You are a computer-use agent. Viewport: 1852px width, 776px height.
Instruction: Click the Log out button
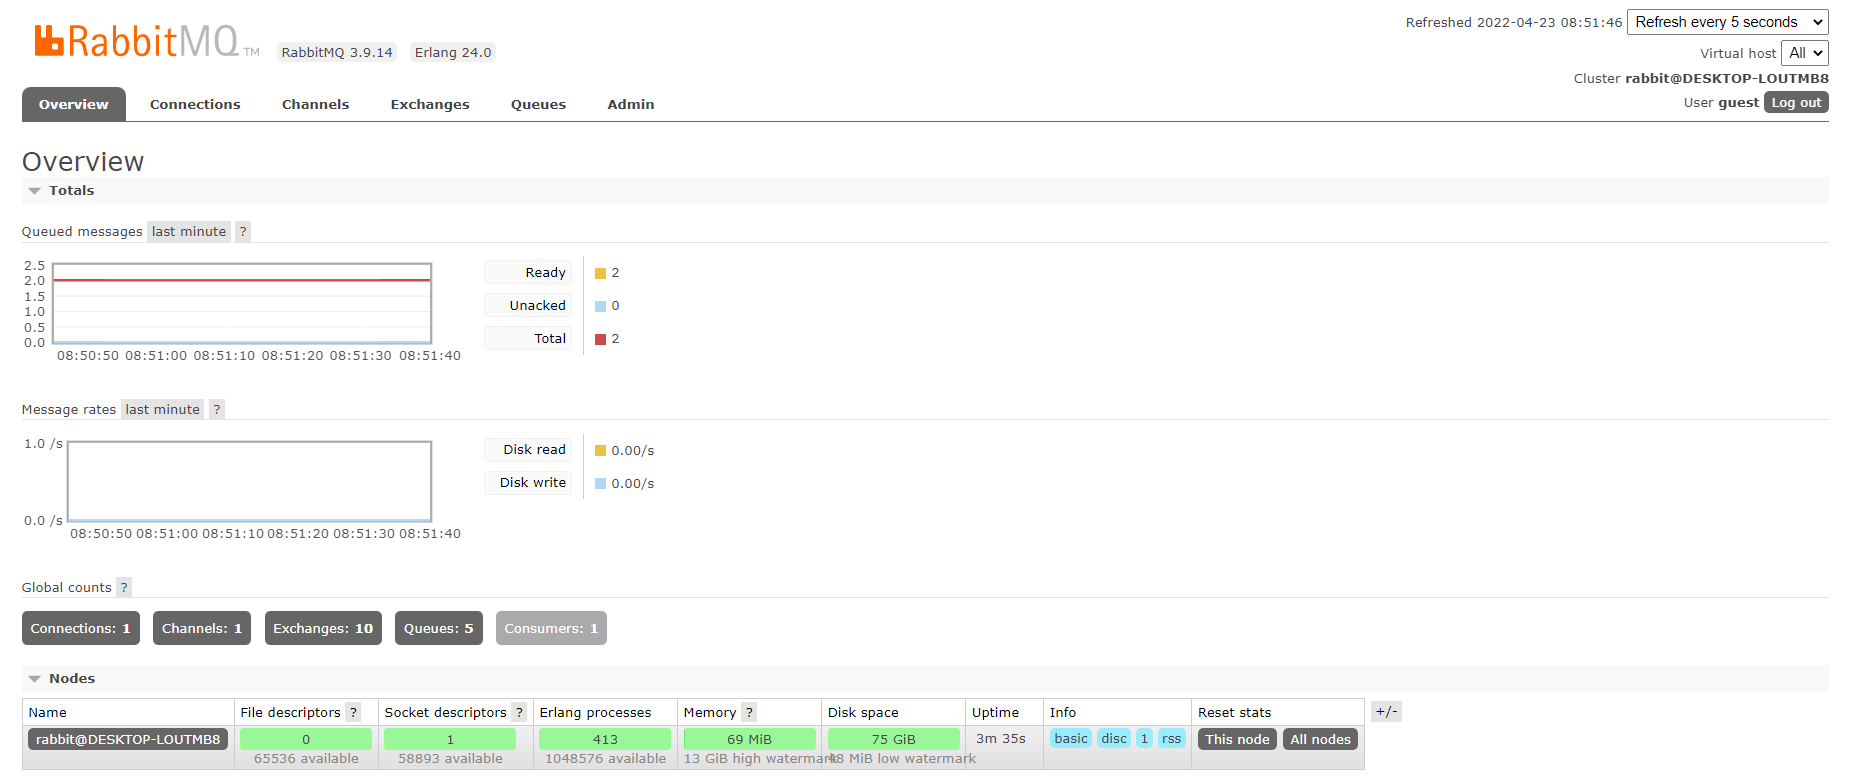tap(1796, 102)
